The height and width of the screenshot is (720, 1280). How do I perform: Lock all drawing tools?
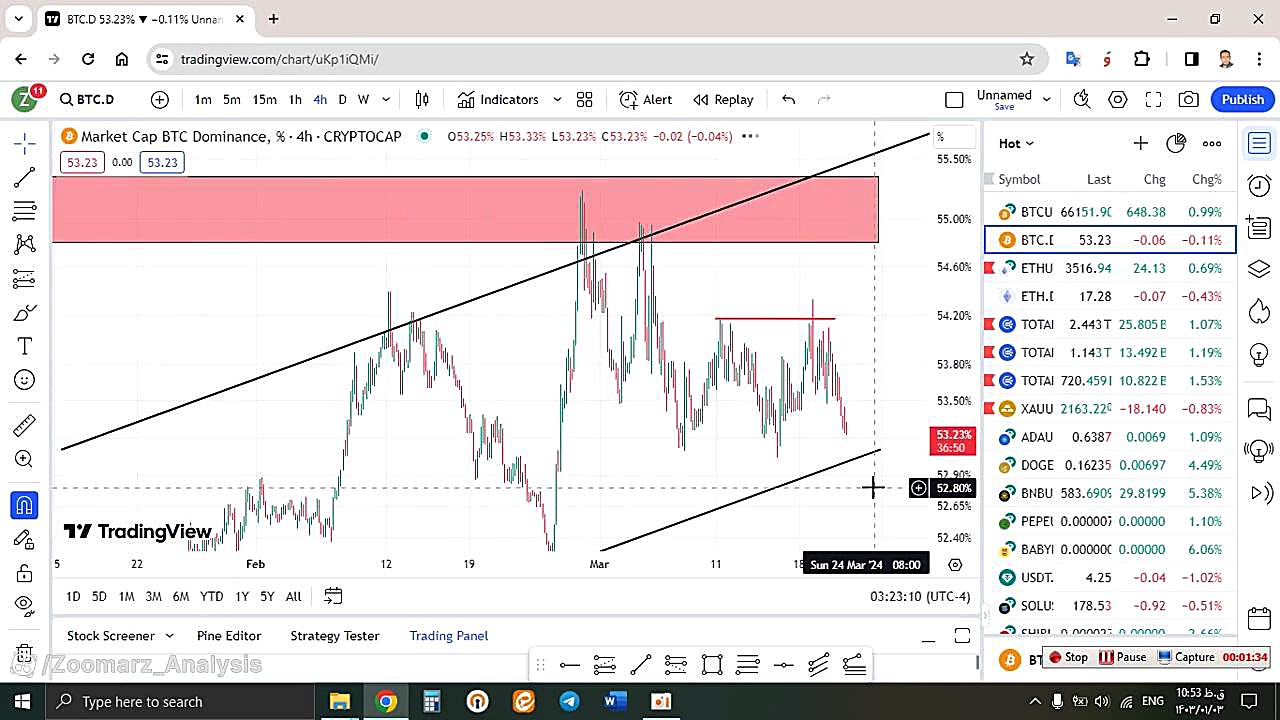point(25,573)
